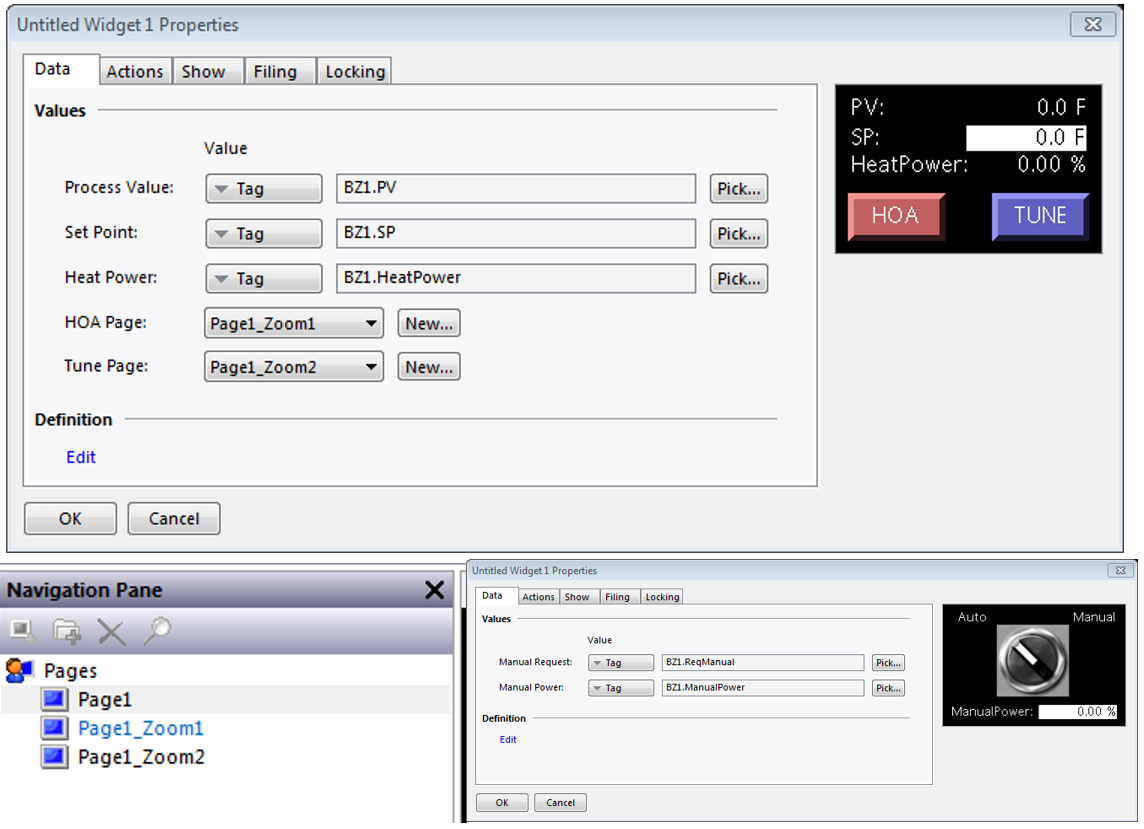Click the BZ1.PV tag input field
The width and height of the screenshot is (1144, 829).
(x=516, y=188)
